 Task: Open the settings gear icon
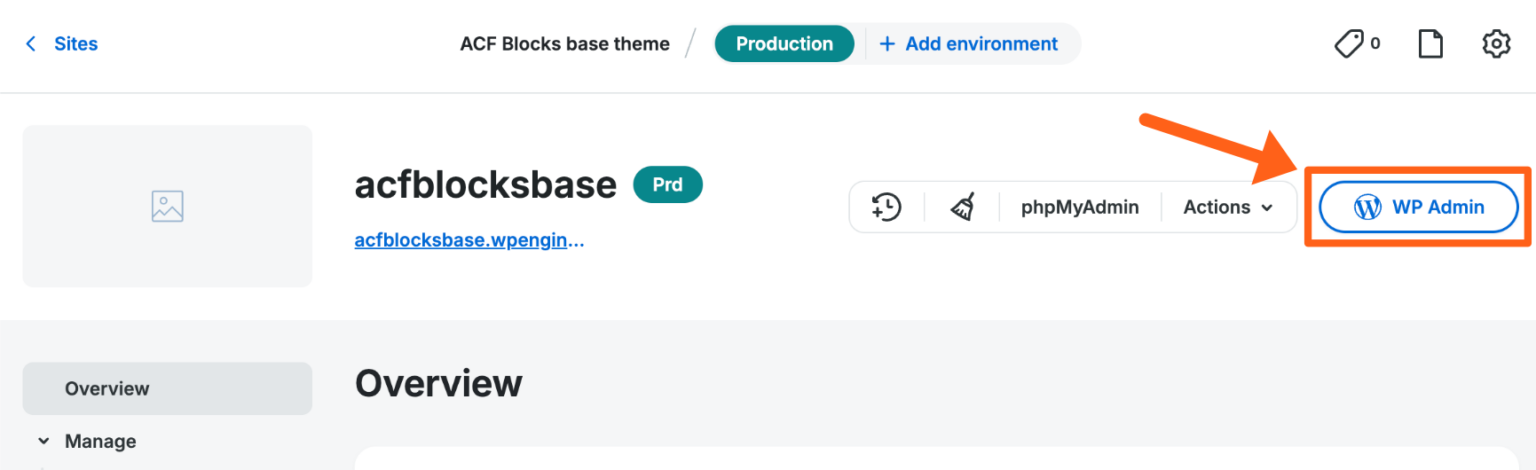1495,44
